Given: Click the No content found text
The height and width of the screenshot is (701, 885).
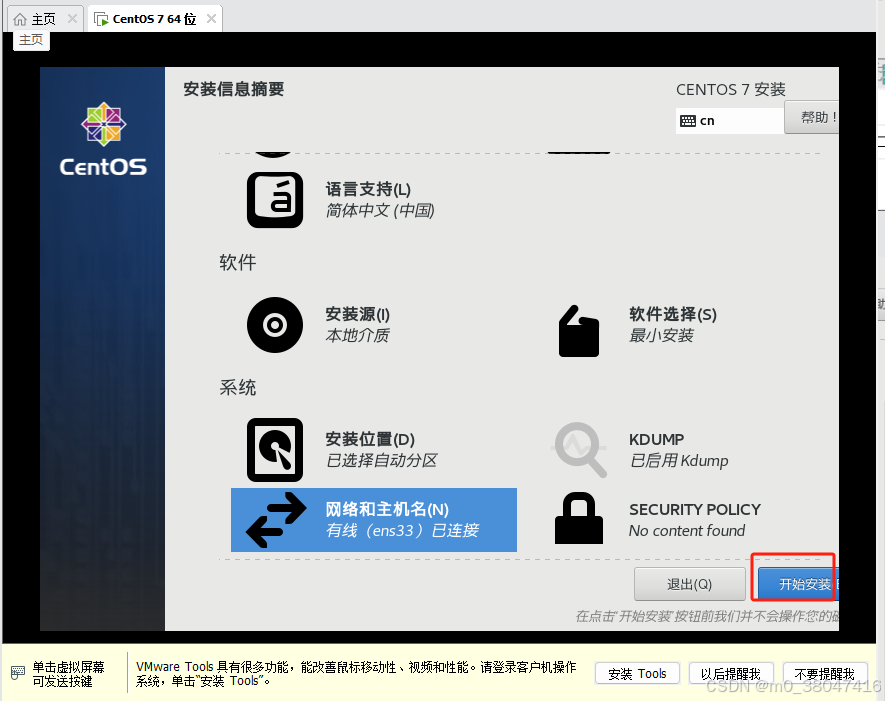Looking at the screenshot, I should (687, 531).
